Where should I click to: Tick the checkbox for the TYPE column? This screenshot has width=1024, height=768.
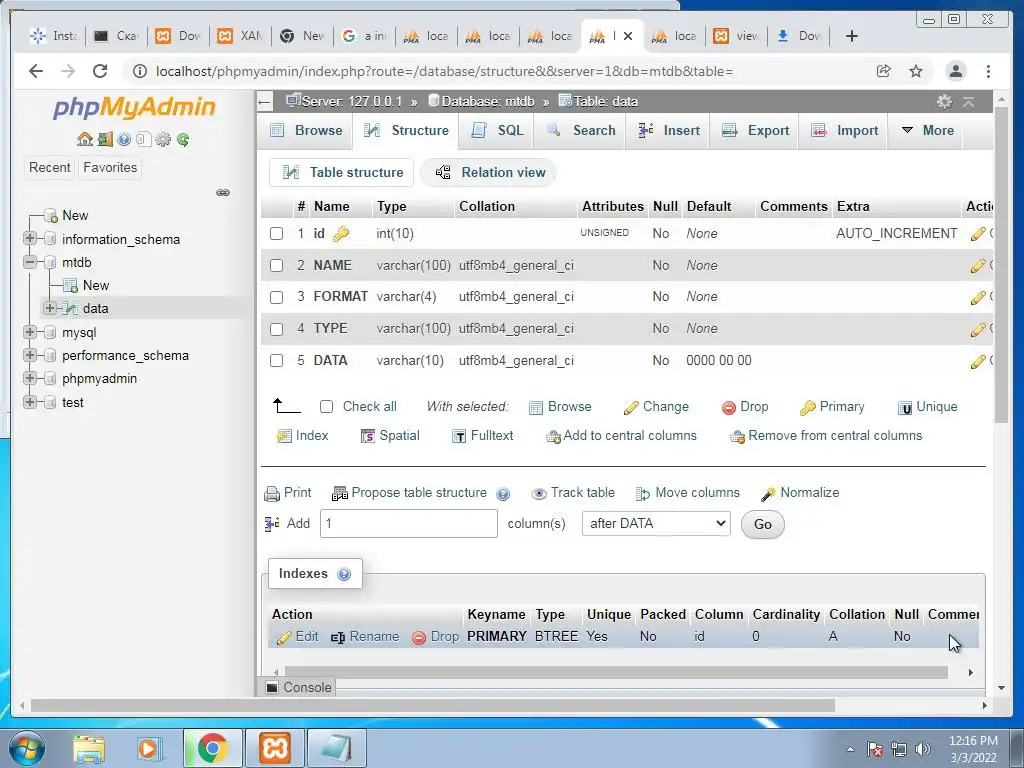(276, 329)
